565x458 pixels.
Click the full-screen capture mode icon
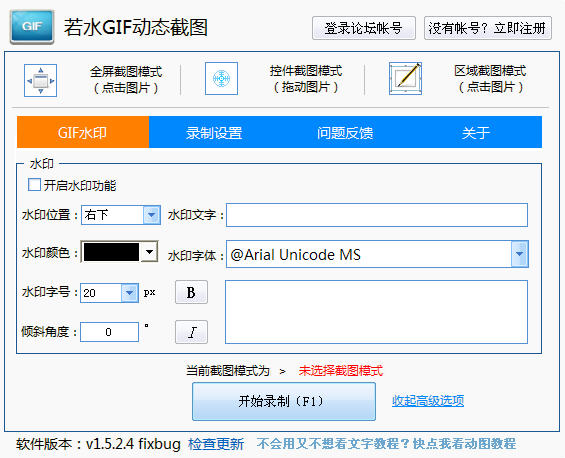tap(40, 80)
